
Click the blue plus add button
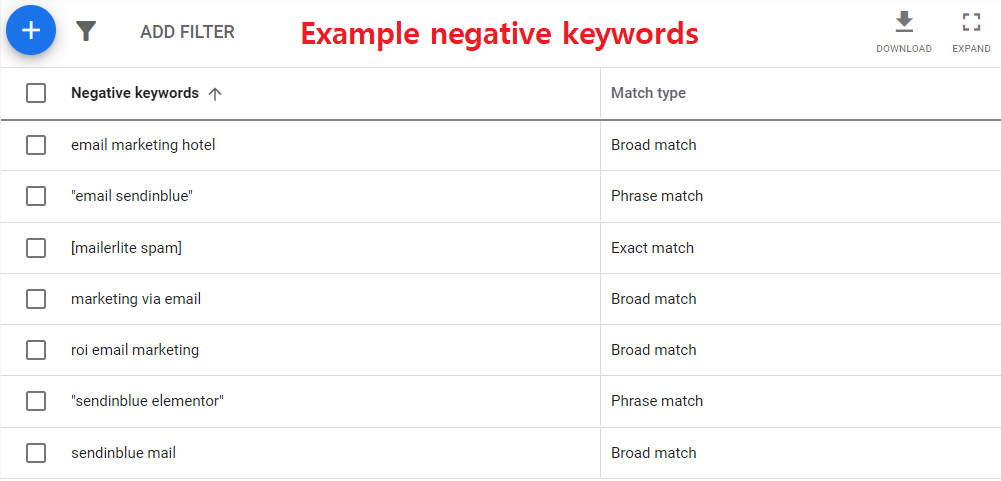[x=31, y=30]
